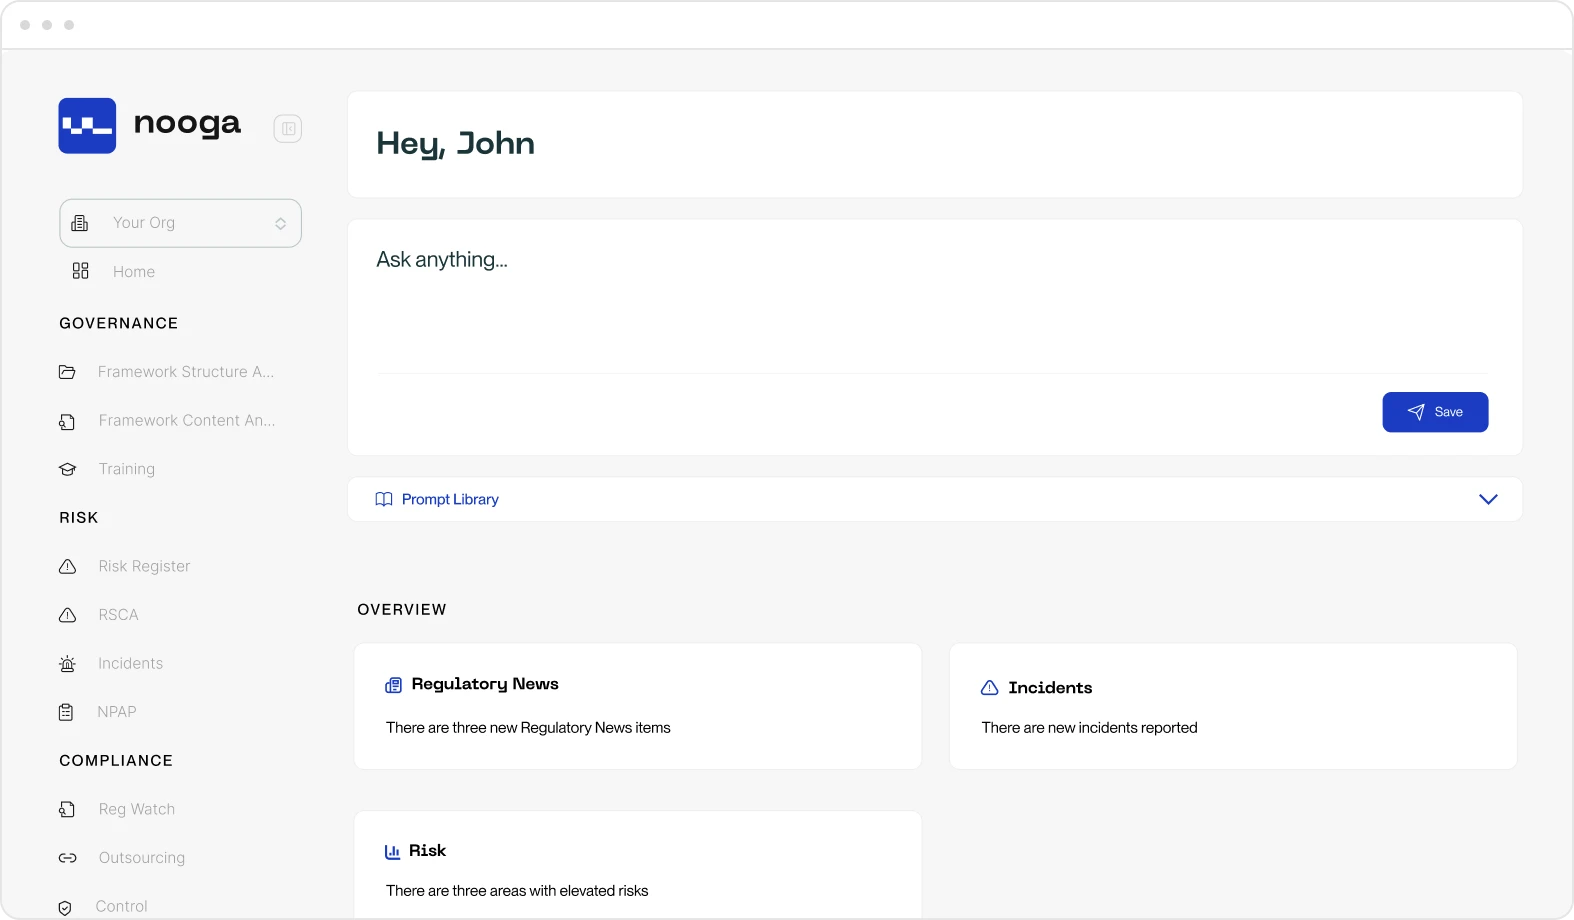Click the COMPLIANCE section heading
The width and height of the screenshot is (1574, 920).
click(x=116, y=761)
